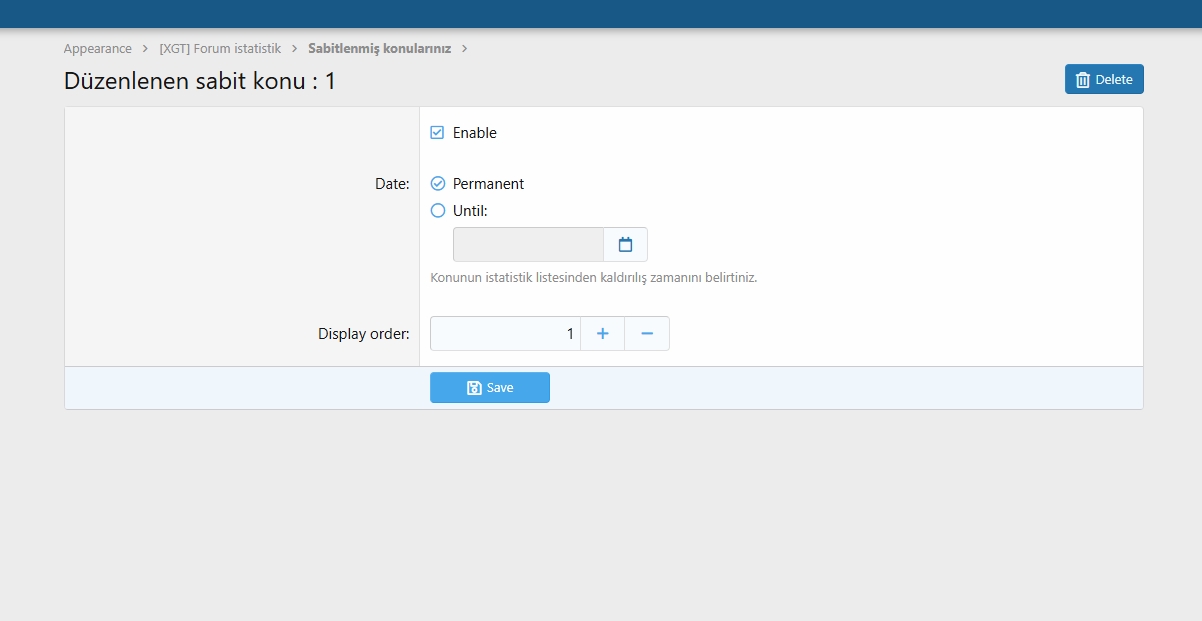Click the chevron after Appearance breadcrumb

click(145, 48)
